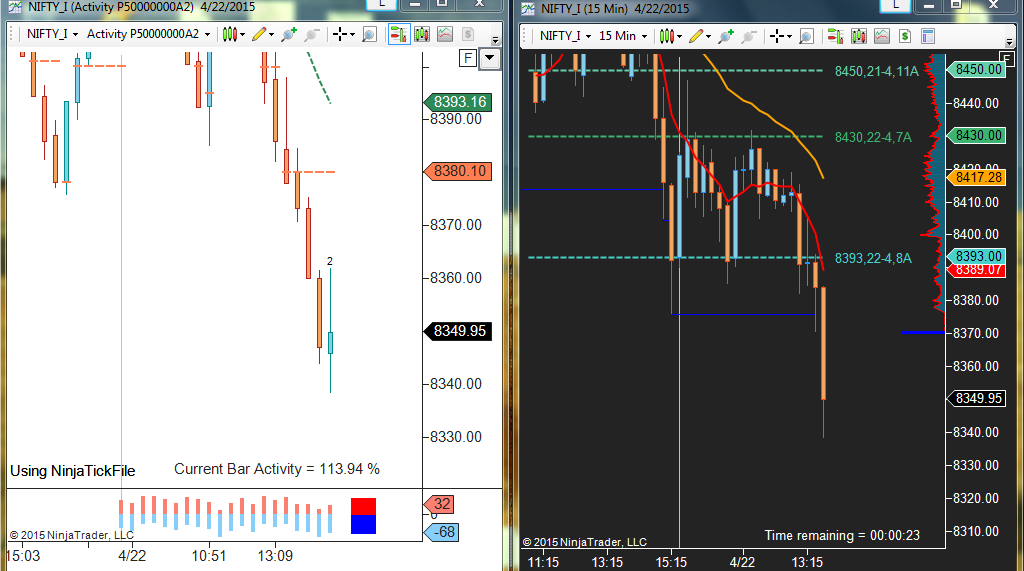Image resolution: width=1024 pixels, height=571 pixels.
Task: Click 8349.95 marker in 15 Min window
Action: point(976,399)
